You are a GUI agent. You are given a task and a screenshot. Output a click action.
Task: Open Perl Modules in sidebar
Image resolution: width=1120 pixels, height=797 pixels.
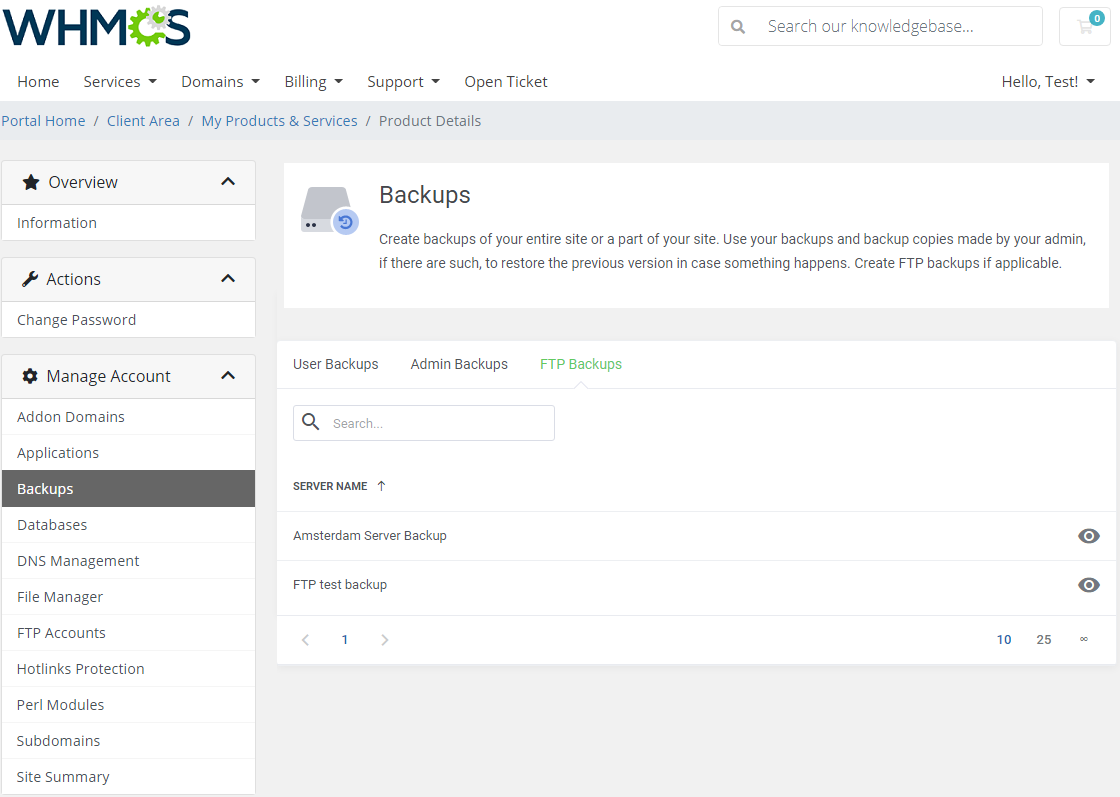coord(129,705)
